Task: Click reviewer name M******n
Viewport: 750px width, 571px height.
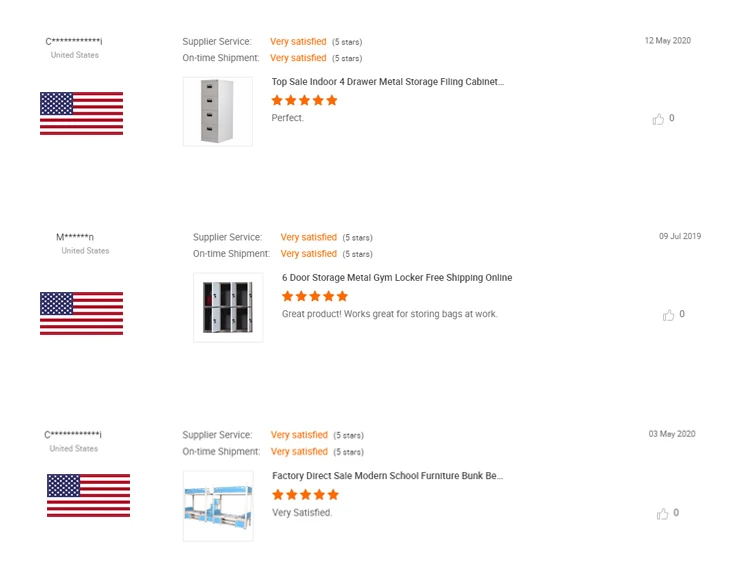Action: [75, 237]
